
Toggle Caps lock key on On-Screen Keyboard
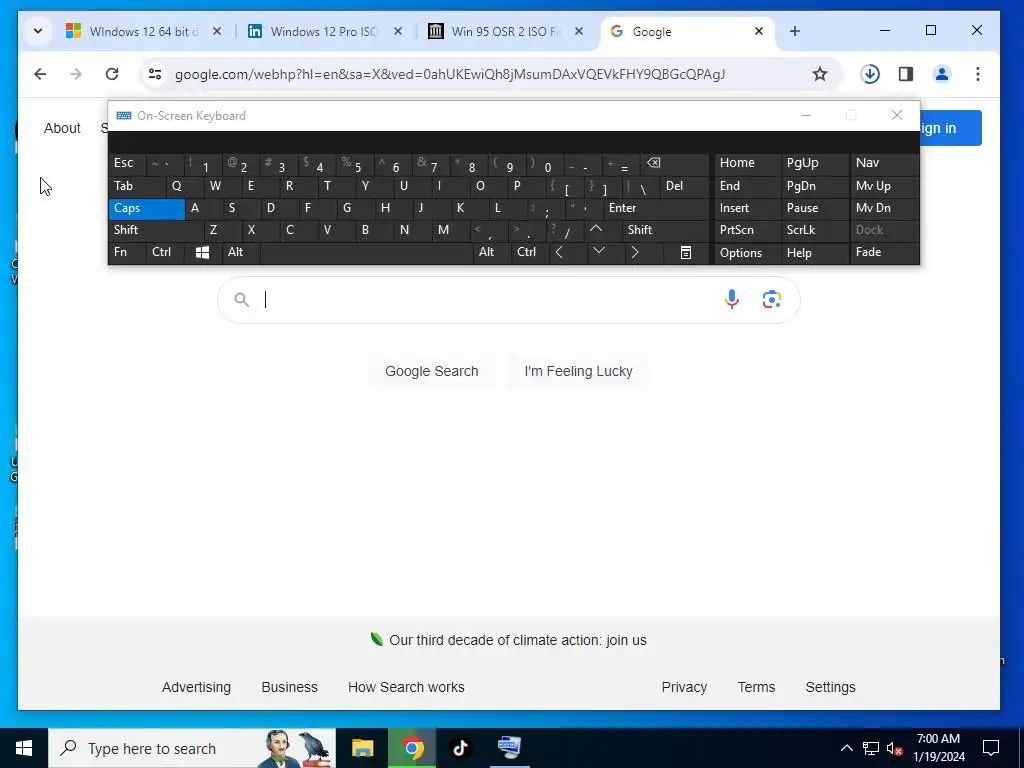pos(146,208)
